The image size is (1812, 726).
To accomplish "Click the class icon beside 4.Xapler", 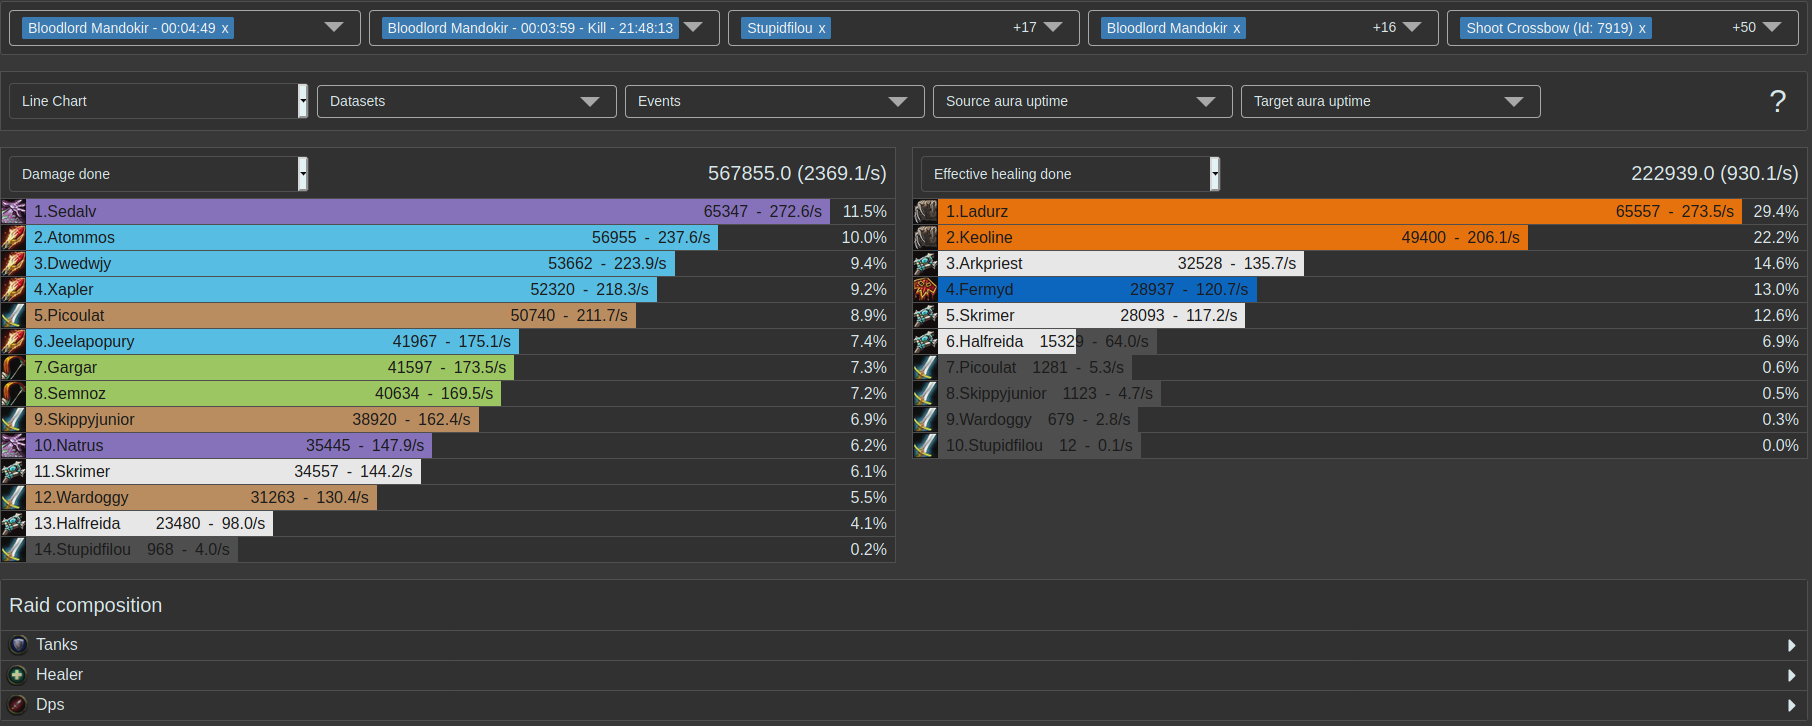I will pyautogui.click(x=13, y=289).
